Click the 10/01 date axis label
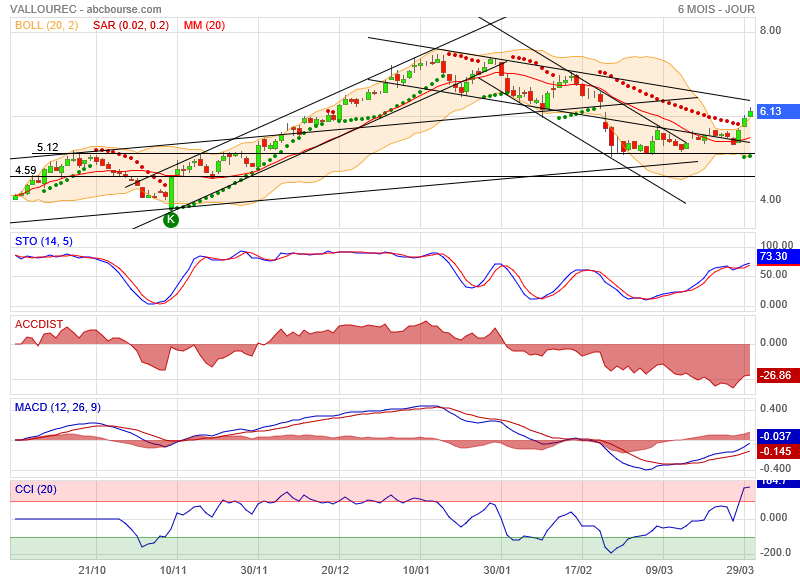The width and height of the screenshot is (800, 580). tap(416, 570)
